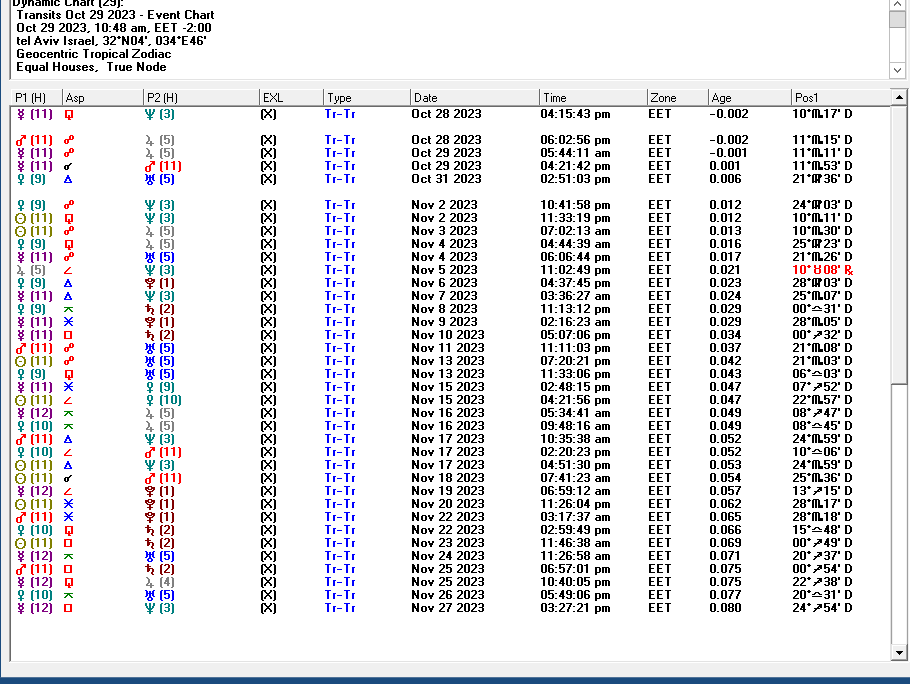910x684 pixels.
Task: Click Mars glyph in Nov 11 11:11:03 pm row
Action: (x=21, y=348)
